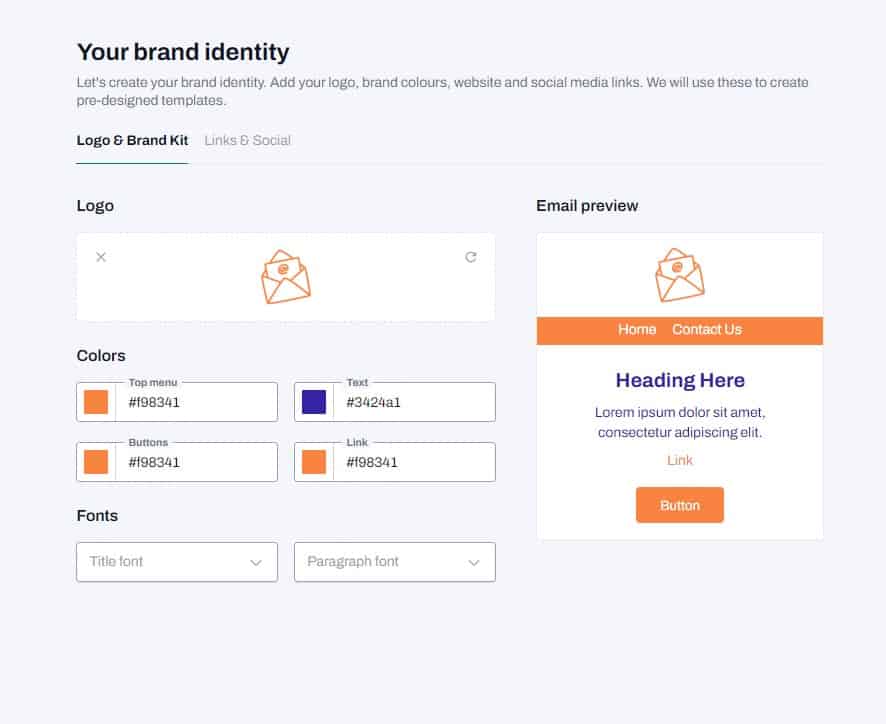This screenshot has height=724, width=886.
Task: Open the Title font dropdown
Action: coord(177,562)
